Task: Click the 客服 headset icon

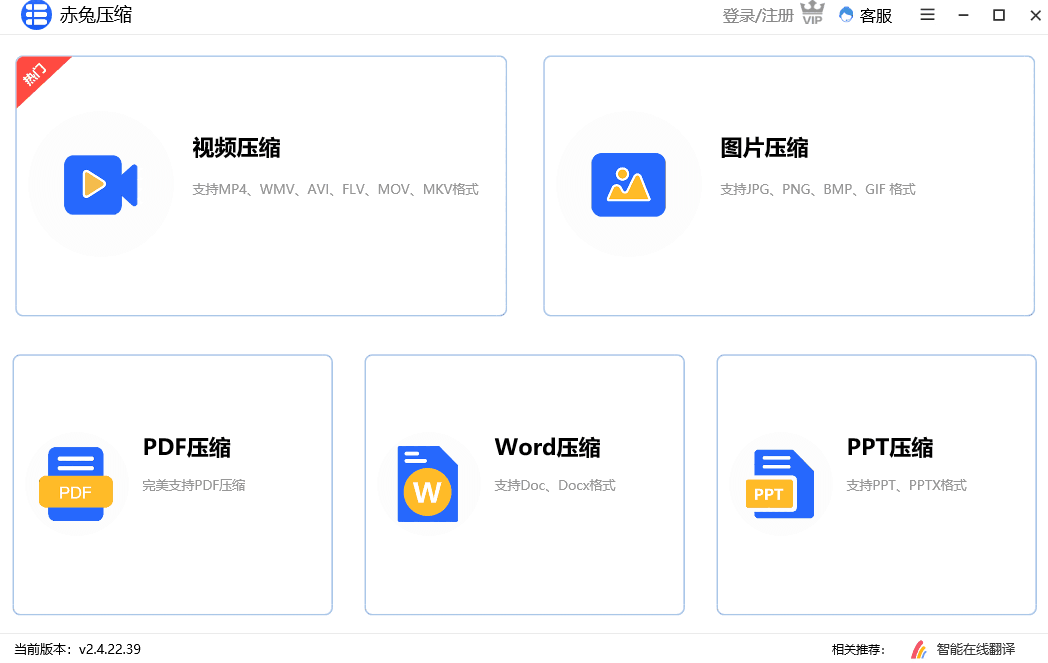Action: [x=845, y=16]
